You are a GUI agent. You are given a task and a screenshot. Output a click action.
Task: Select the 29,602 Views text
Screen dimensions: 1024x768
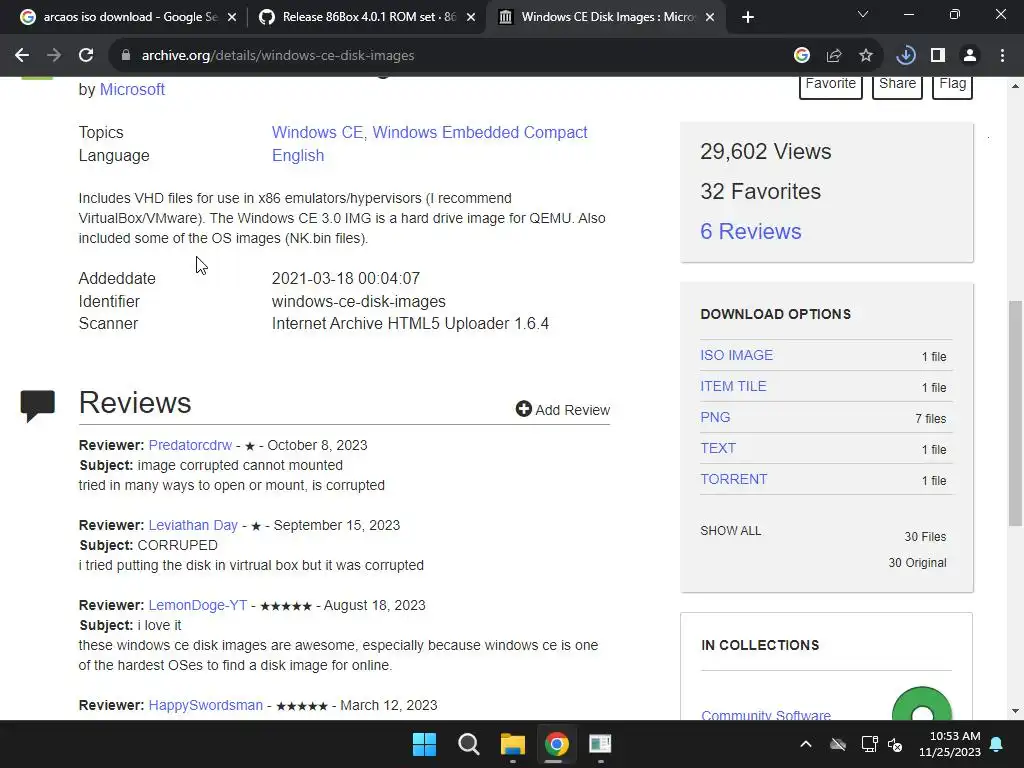coord(765,152)
